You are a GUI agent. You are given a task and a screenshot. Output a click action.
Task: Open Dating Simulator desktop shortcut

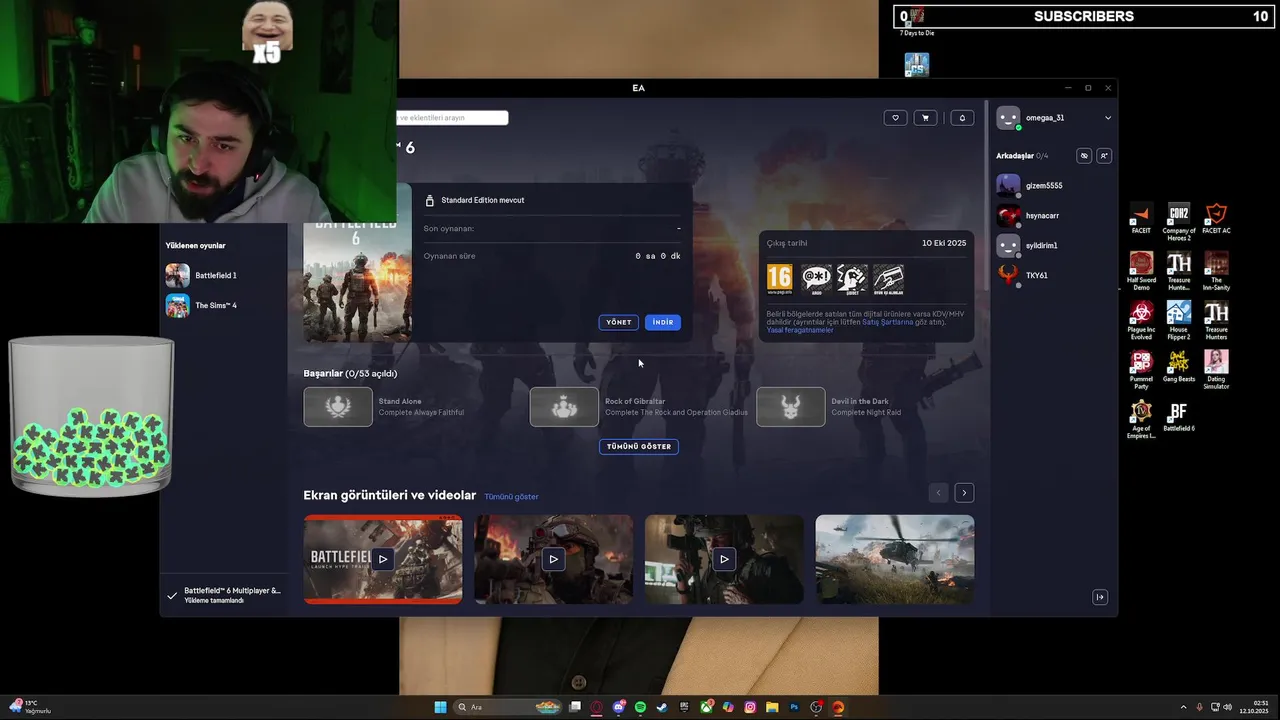pos(1216,369)
